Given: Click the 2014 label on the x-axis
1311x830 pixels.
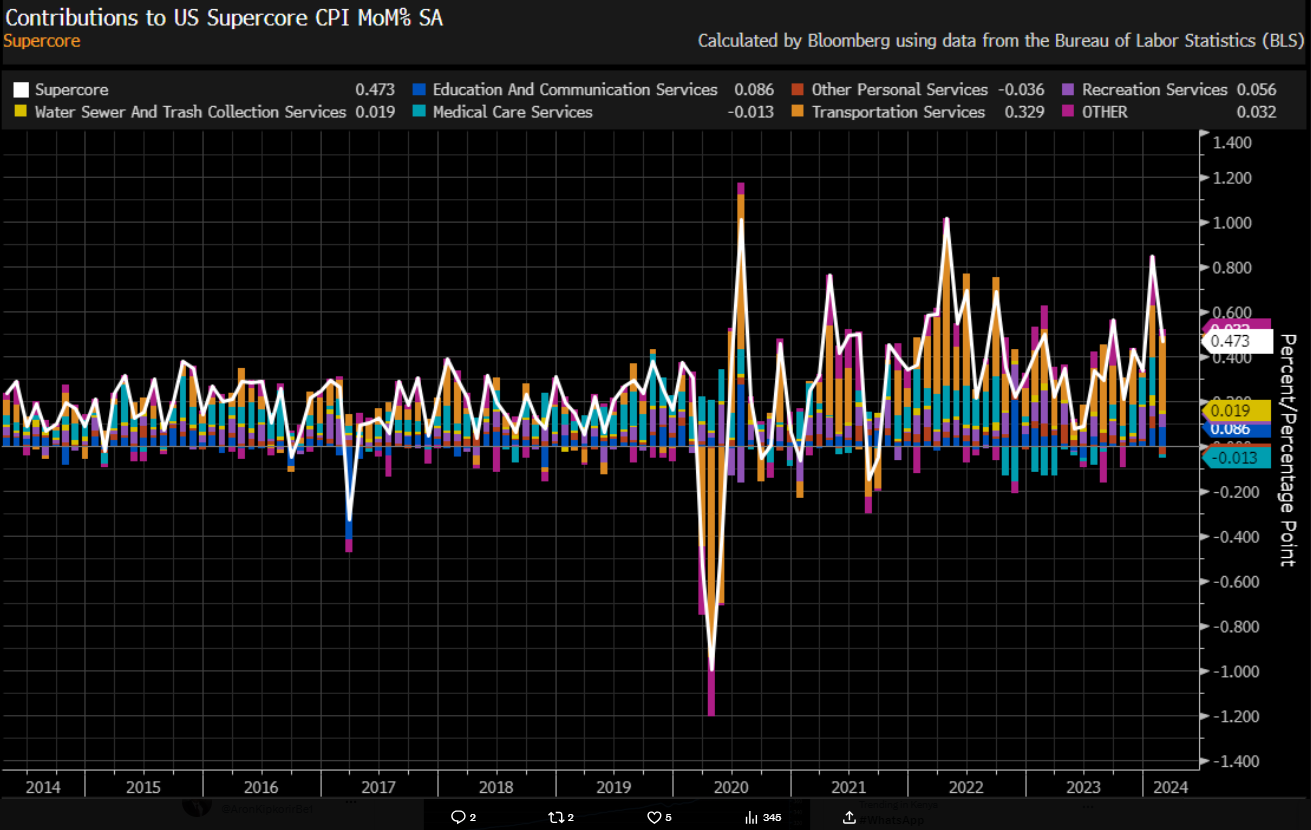Looking at the screenshot, I should tap(42, 786).
